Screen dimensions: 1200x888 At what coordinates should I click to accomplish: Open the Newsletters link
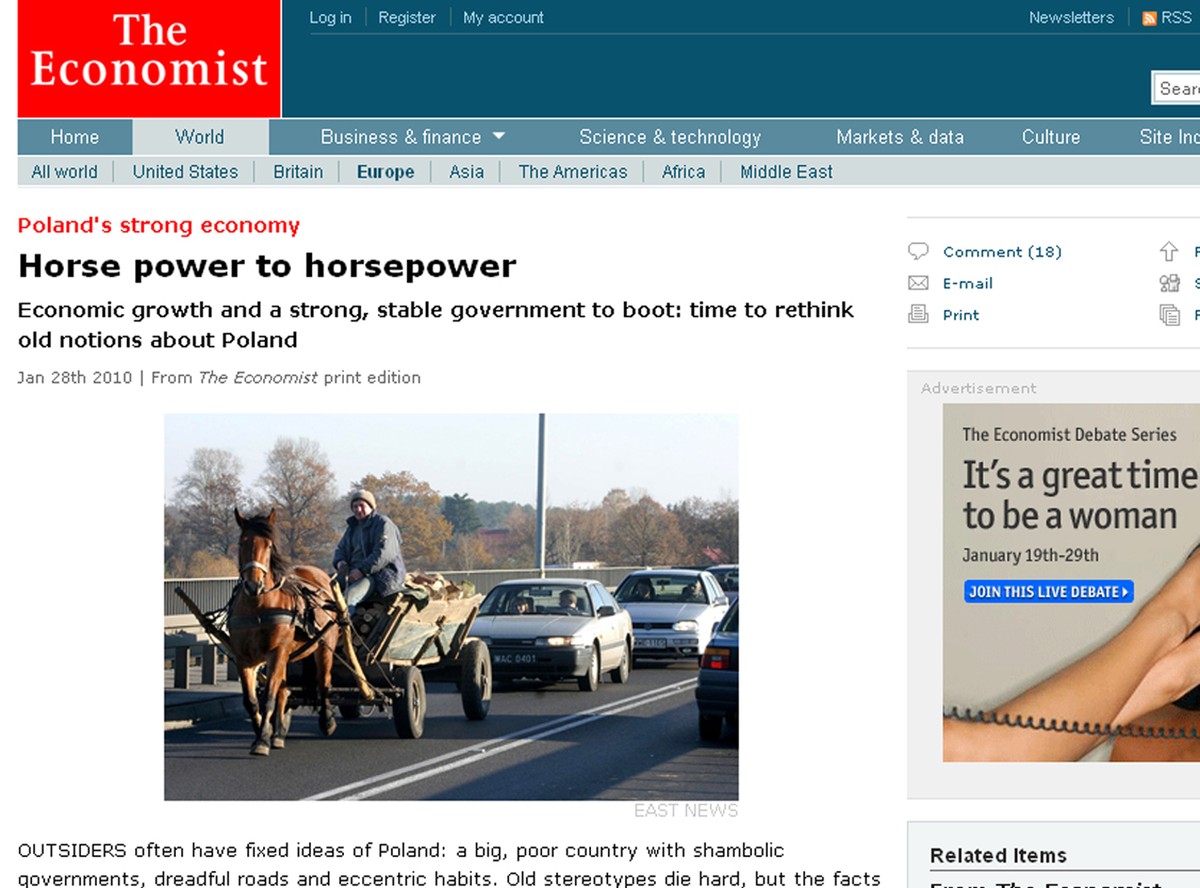coord(1071,18)
